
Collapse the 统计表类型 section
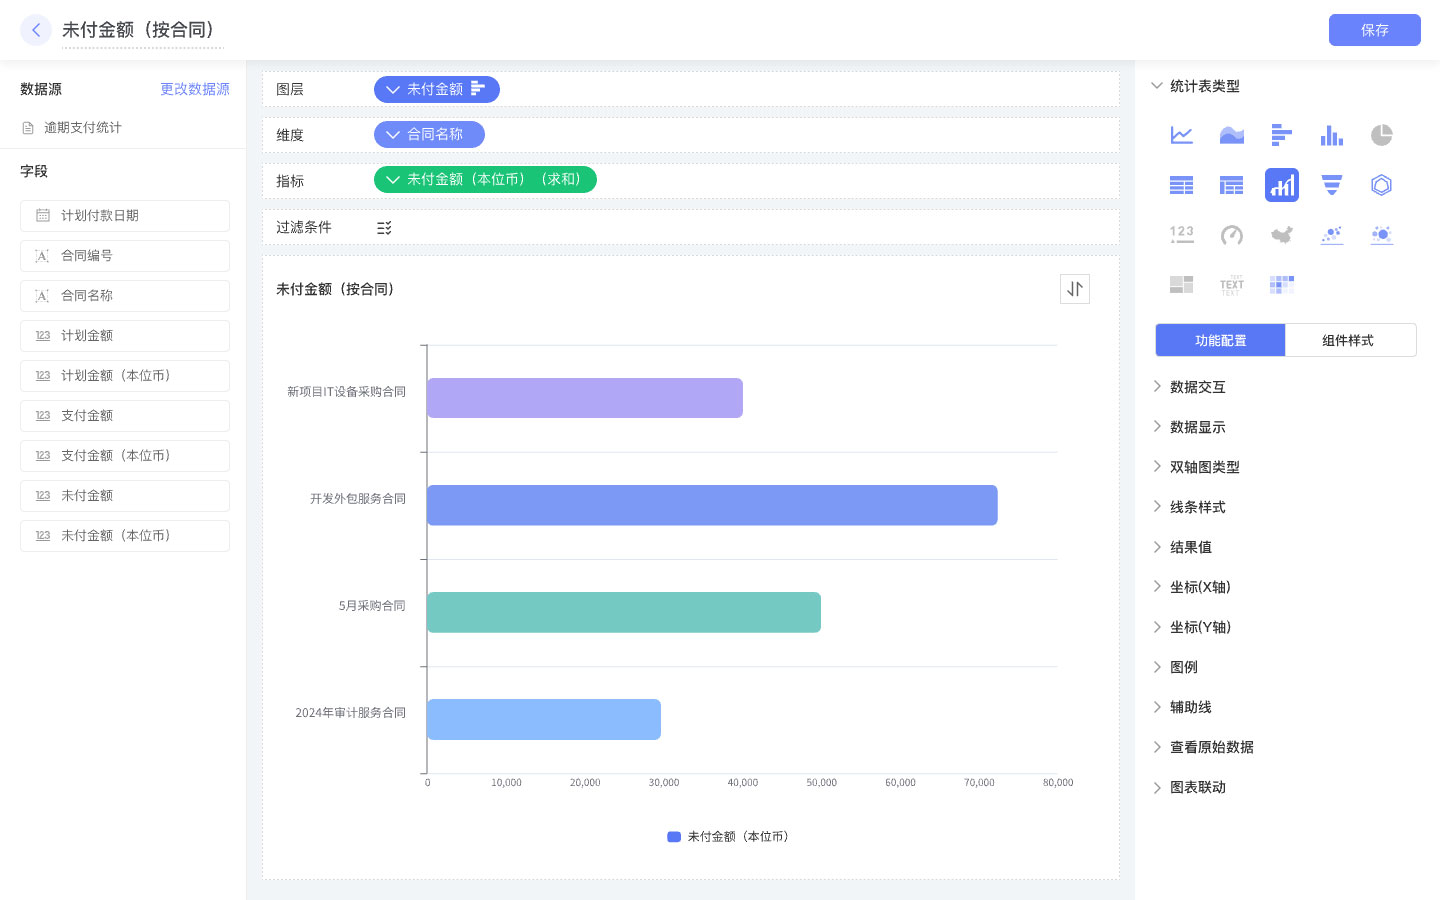(x=1157, y=86)
